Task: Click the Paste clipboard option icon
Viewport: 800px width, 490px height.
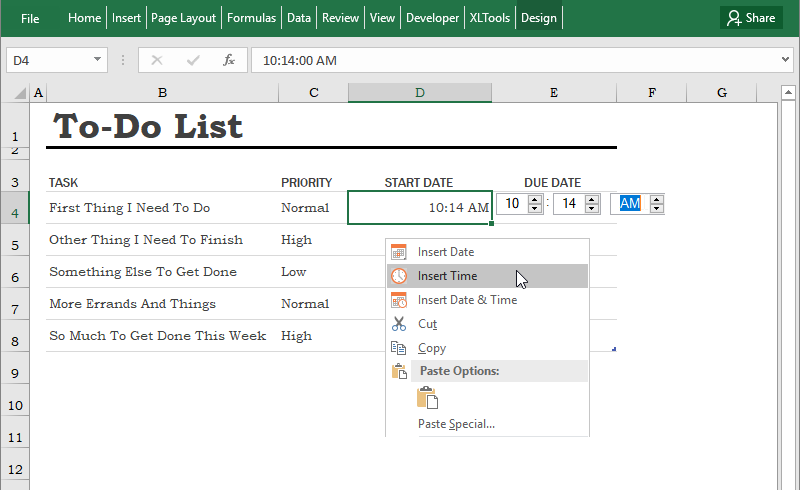Action: click(428, 398)
